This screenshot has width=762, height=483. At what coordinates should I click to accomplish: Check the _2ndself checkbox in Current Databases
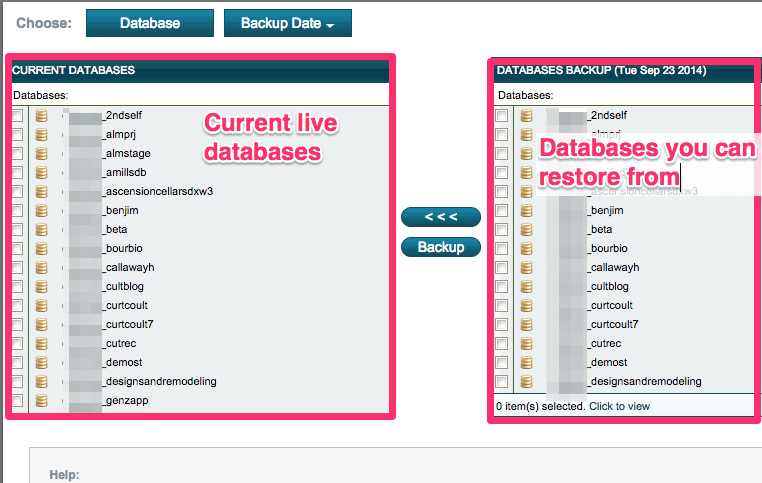17,116
